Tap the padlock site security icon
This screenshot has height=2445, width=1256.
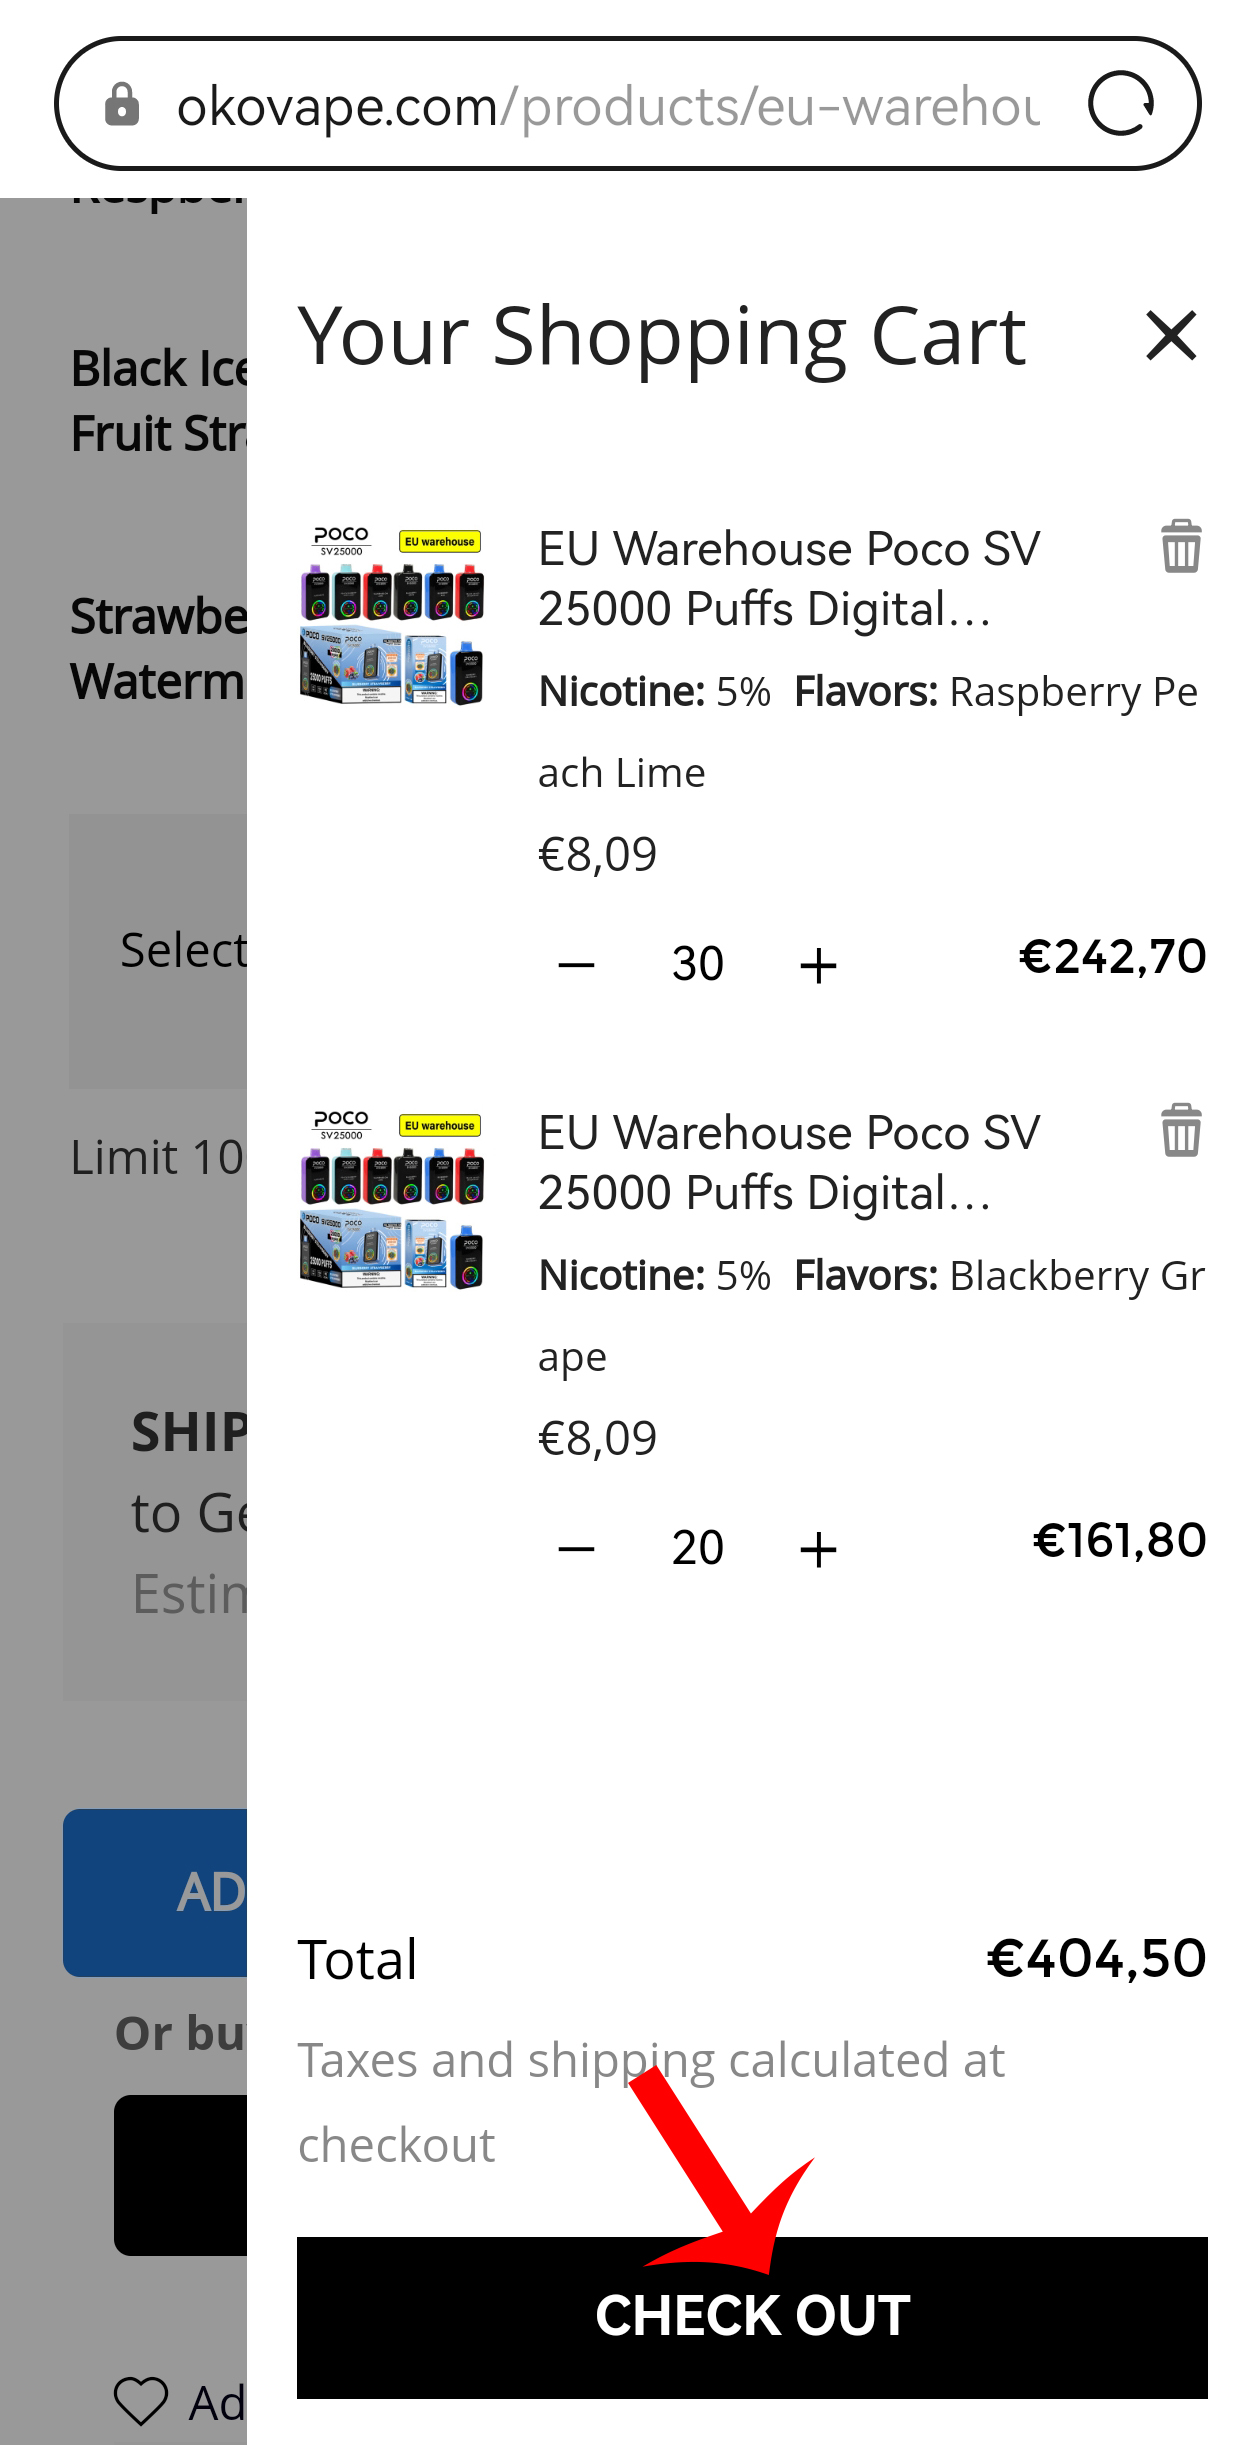point(122,105)
